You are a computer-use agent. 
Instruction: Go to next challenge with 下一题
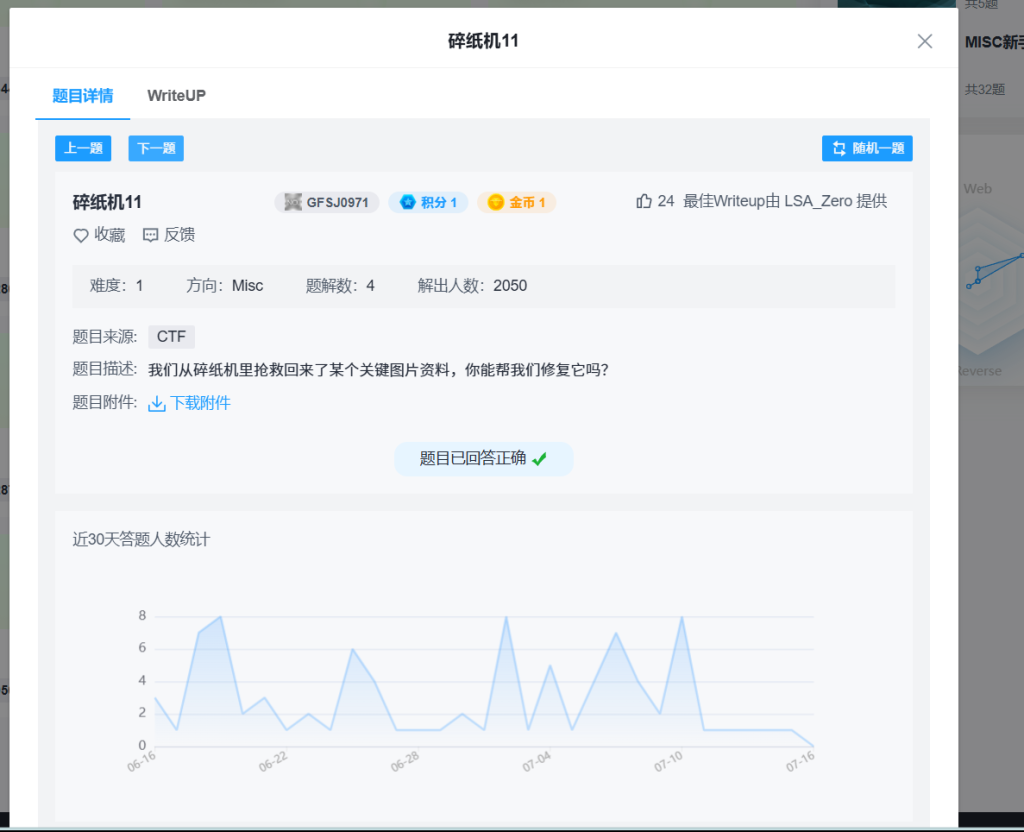(x=156, y=148)
